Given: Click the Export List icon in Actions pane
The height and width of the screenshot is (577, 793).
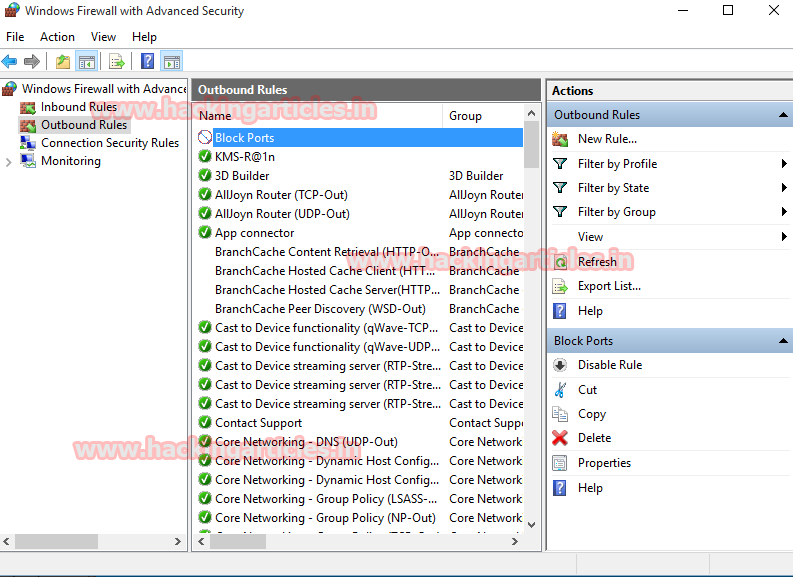Looking at the screenshot, I should [x=560, y=286].
